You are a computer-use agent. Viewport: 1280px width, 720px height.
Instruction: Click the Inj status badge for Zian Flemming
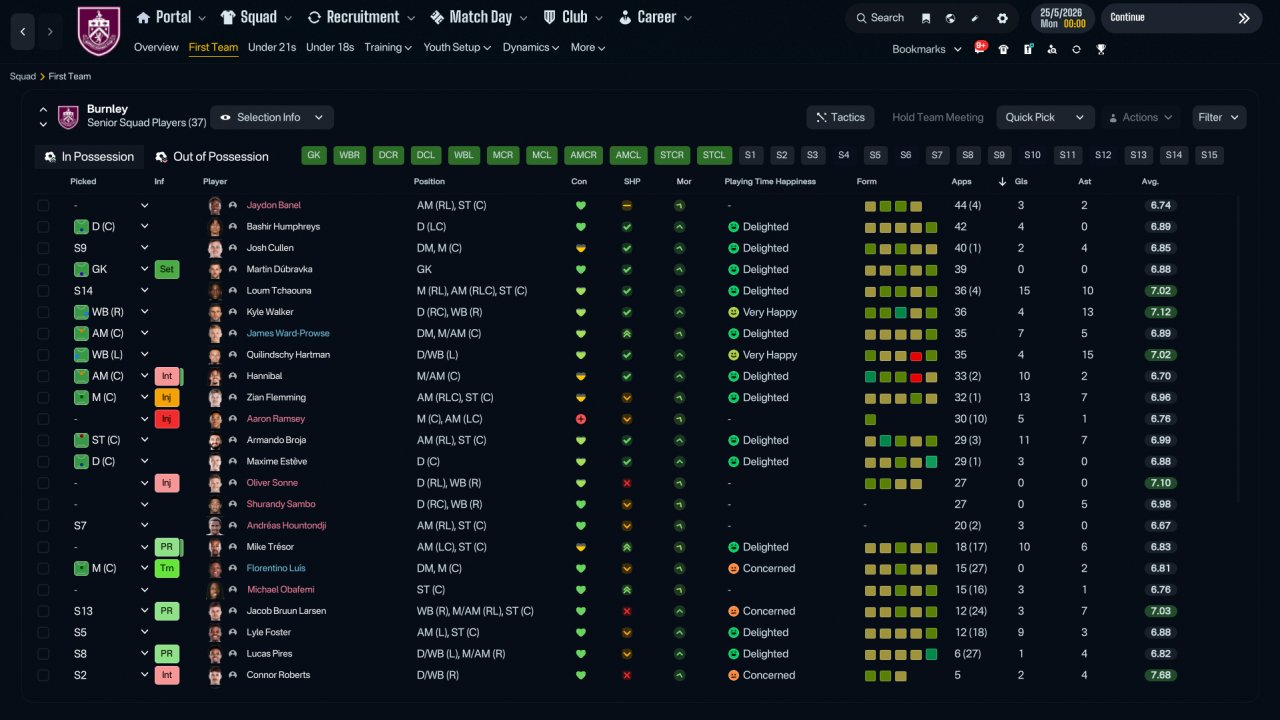tap(167, 398)
